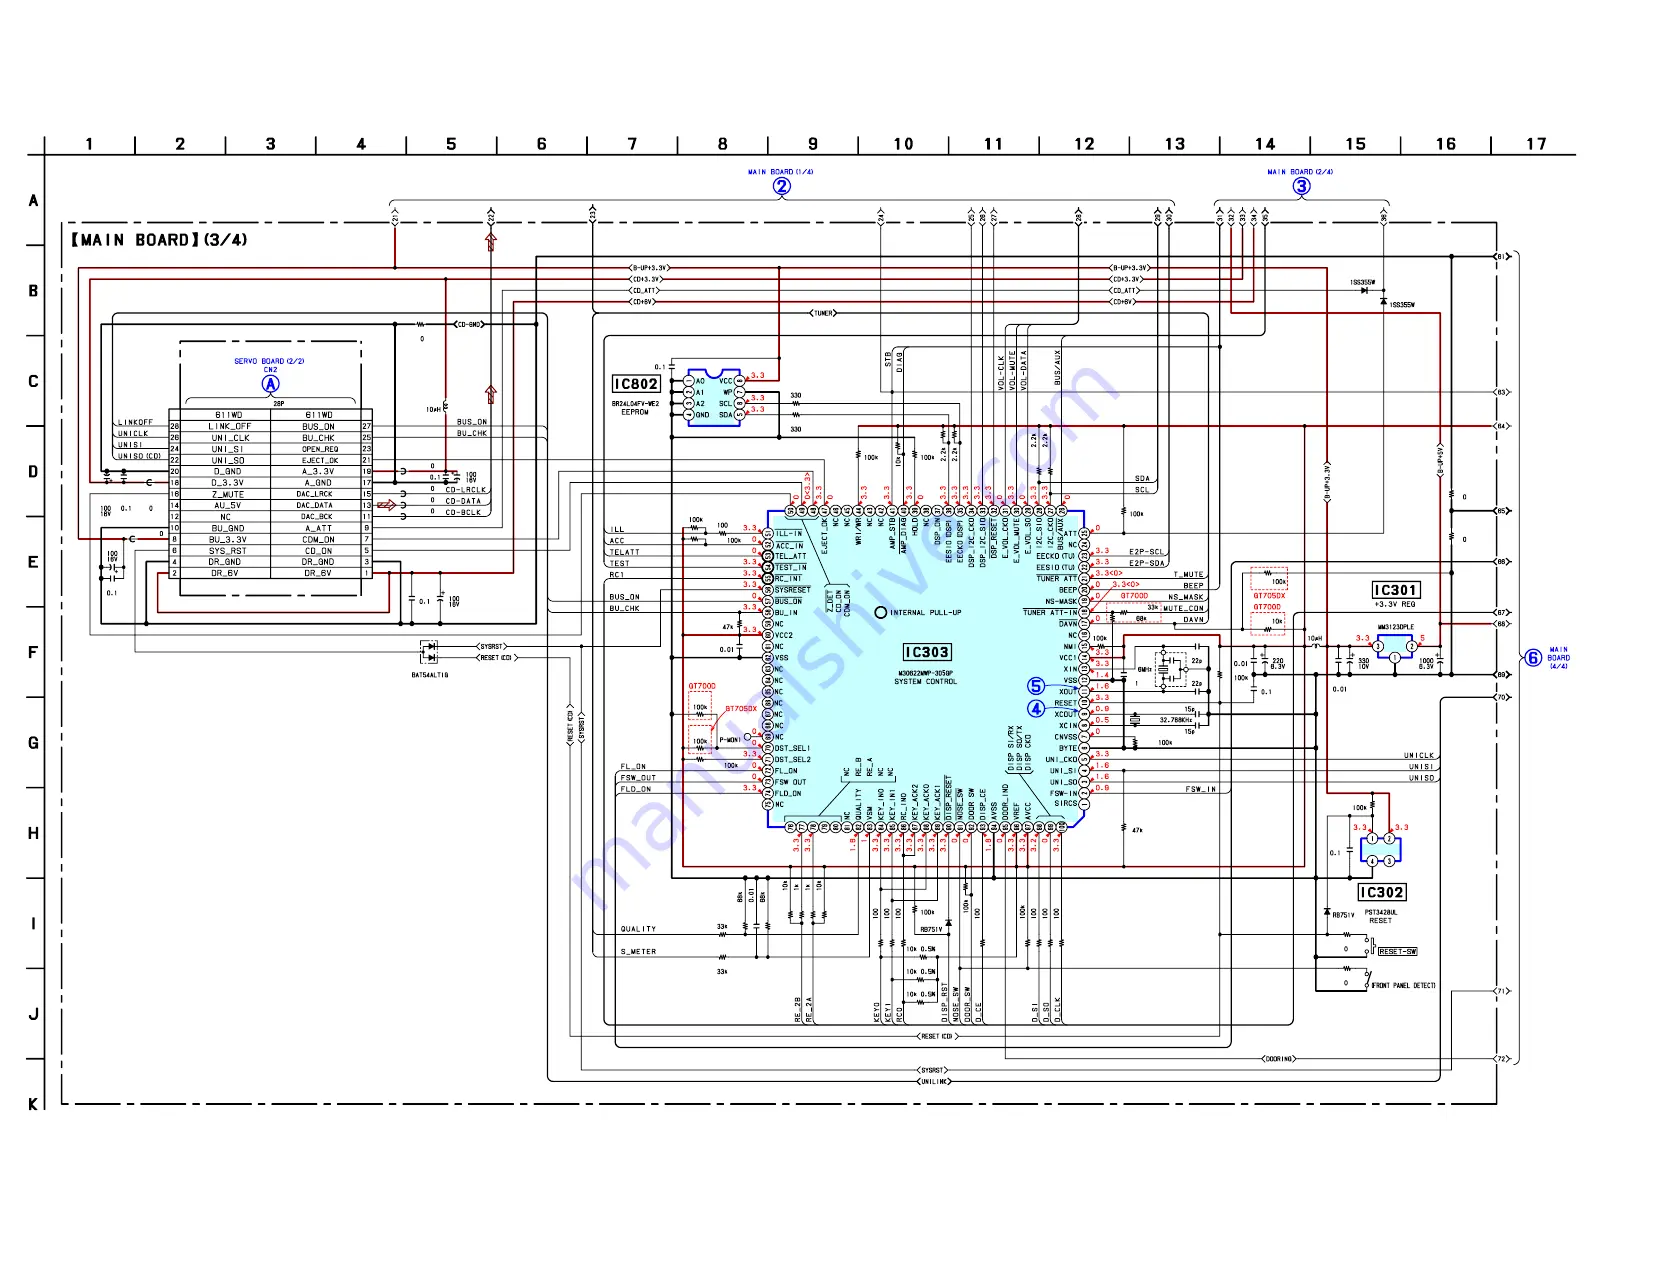
Task: Select the SYSTEM CONTROL text under IC303
Action: 926,682
